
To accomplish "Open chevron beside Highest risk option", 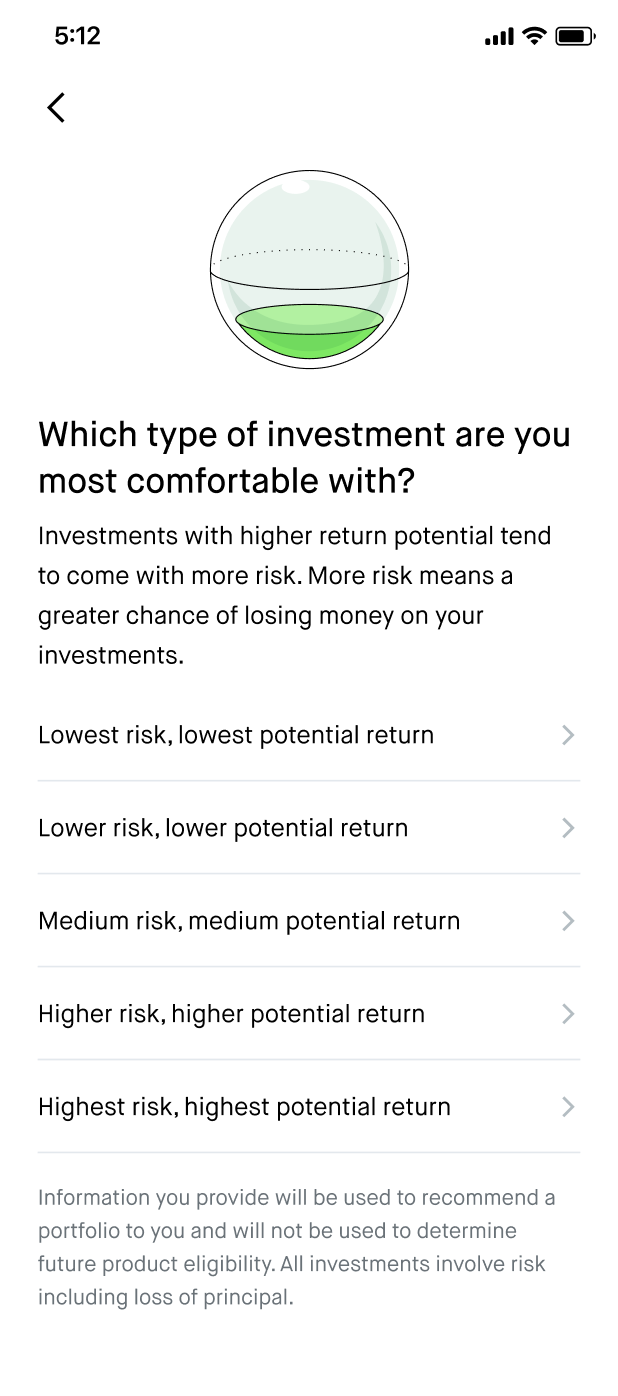I will click(568, 1107).
